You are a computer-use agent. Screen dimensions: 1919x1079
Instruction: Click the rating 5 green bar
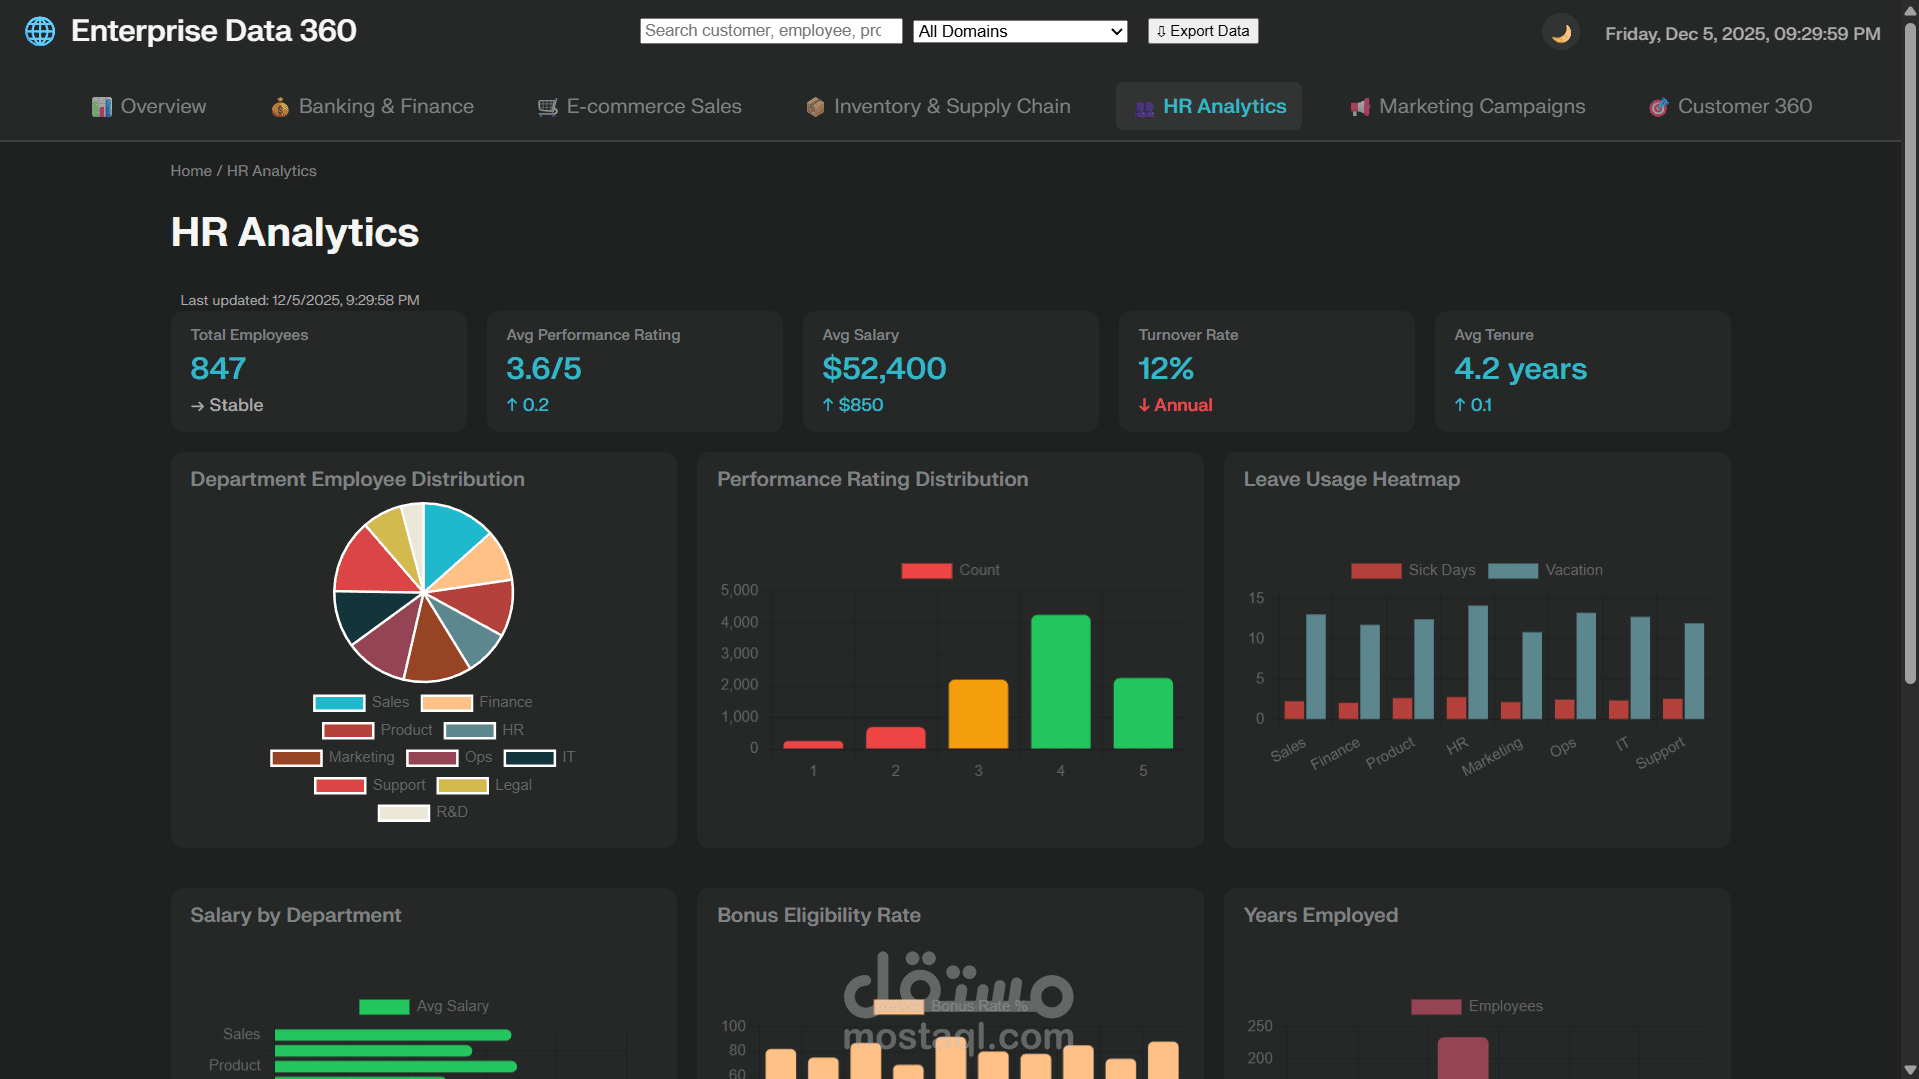pyautogui.click(x=1143, y=713)
